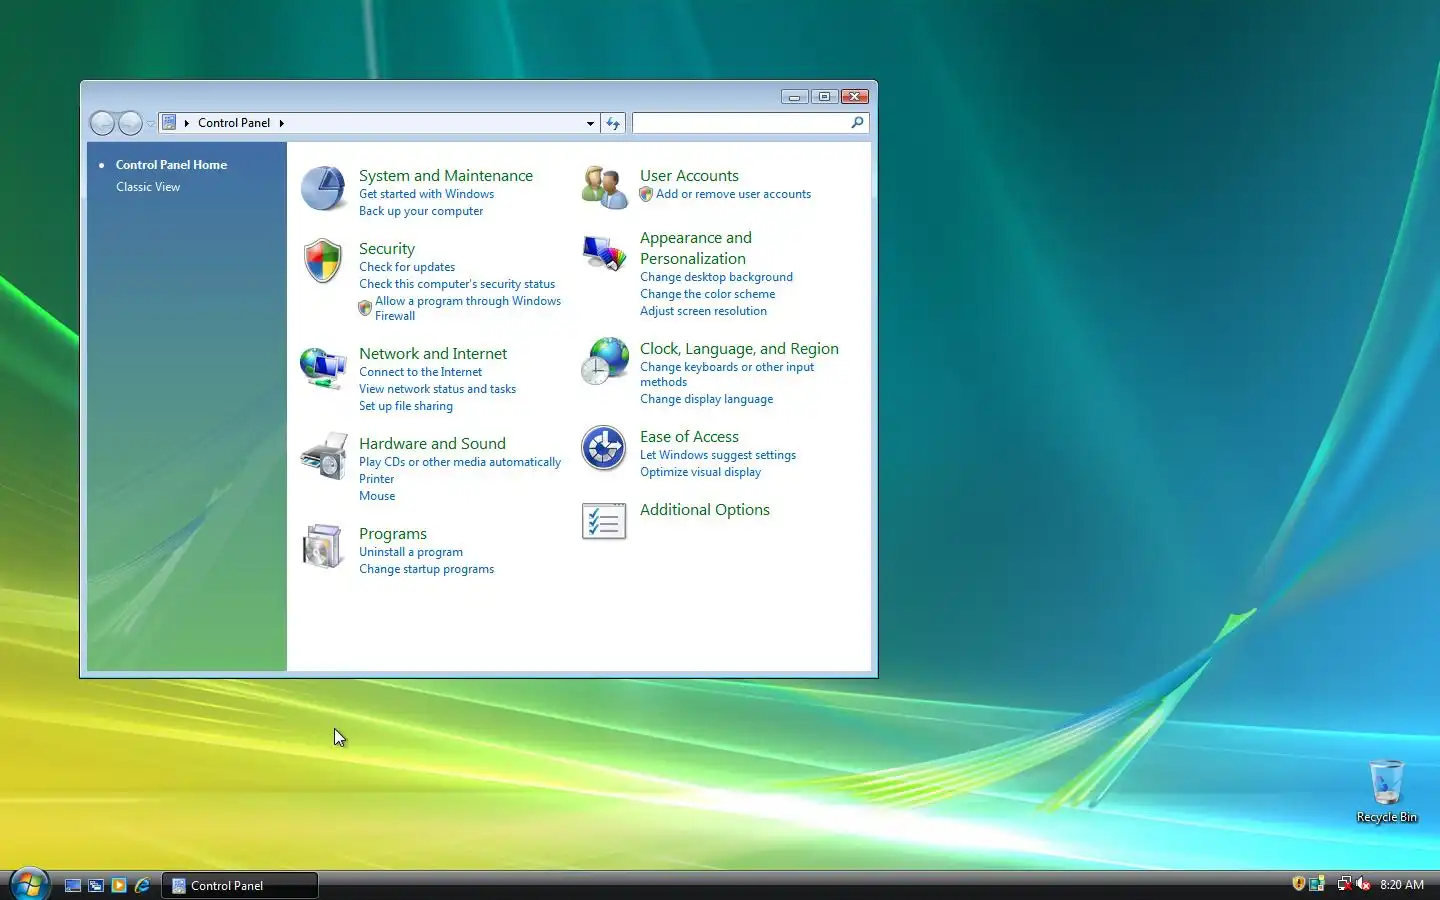Open address bar history dropdown arrow
Viewport: 1440px width, 900px height.
(x=590, y=123)
